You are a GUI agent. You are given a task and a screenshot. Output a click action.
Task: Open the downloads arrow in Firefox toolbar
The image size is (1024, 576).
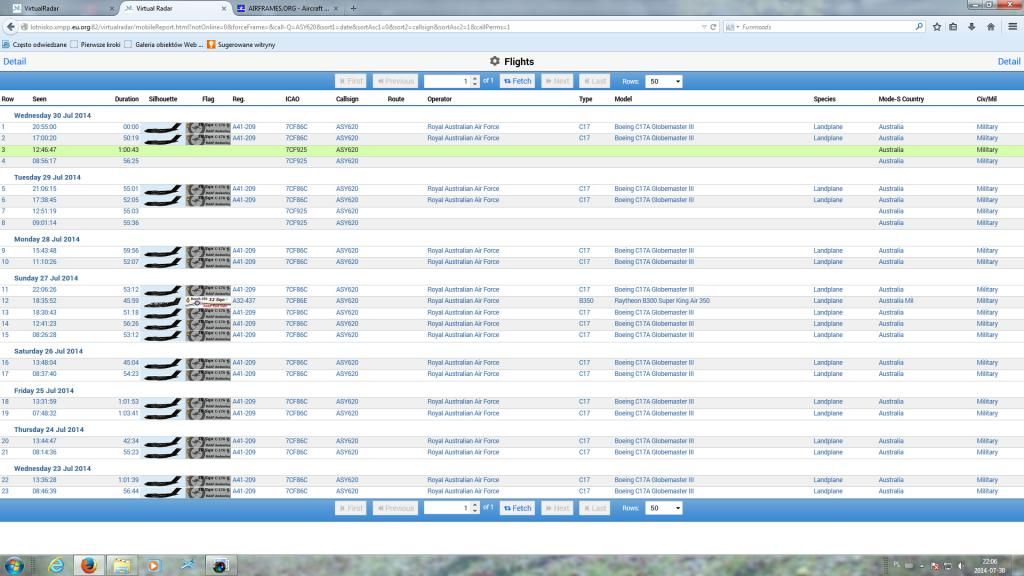[972, 27]
